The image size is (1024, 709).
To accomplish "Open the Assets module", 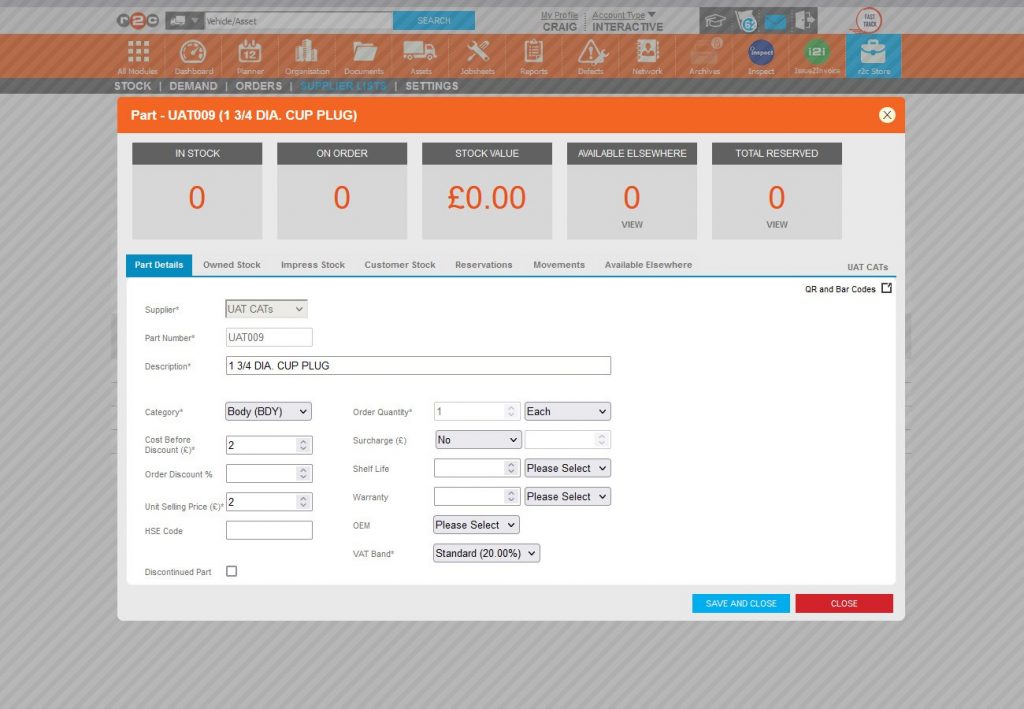I will coord(420,56).
